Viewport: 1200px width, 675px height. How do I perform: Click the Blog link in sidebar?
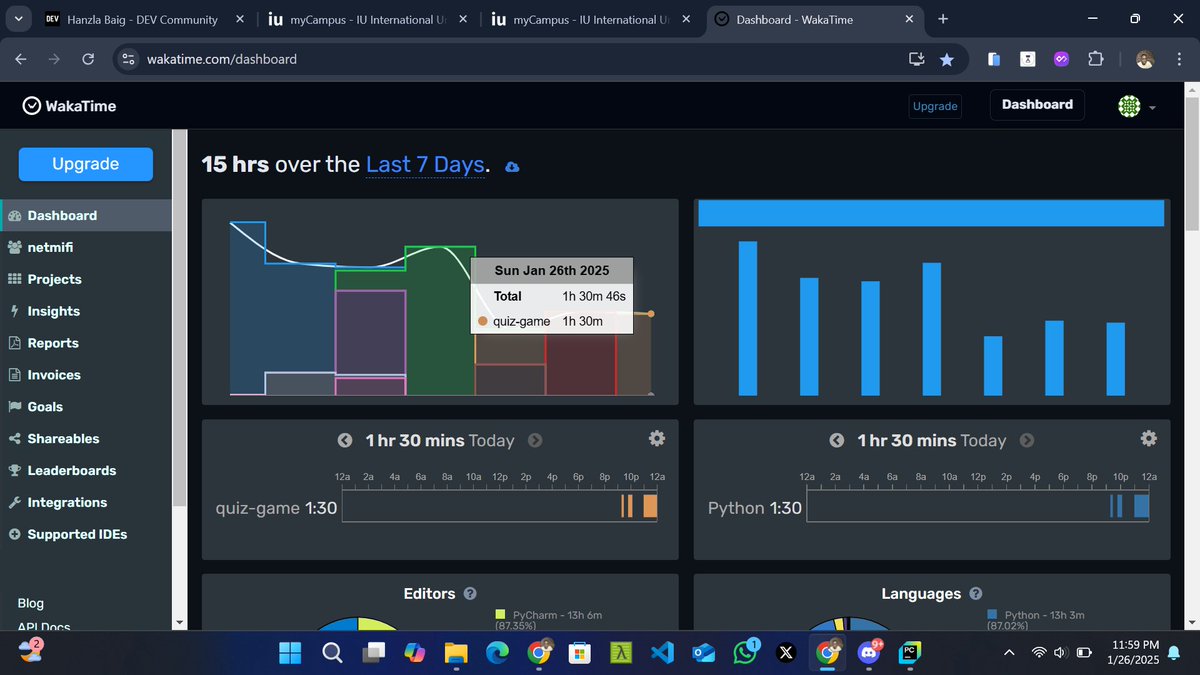pos(31,603)
